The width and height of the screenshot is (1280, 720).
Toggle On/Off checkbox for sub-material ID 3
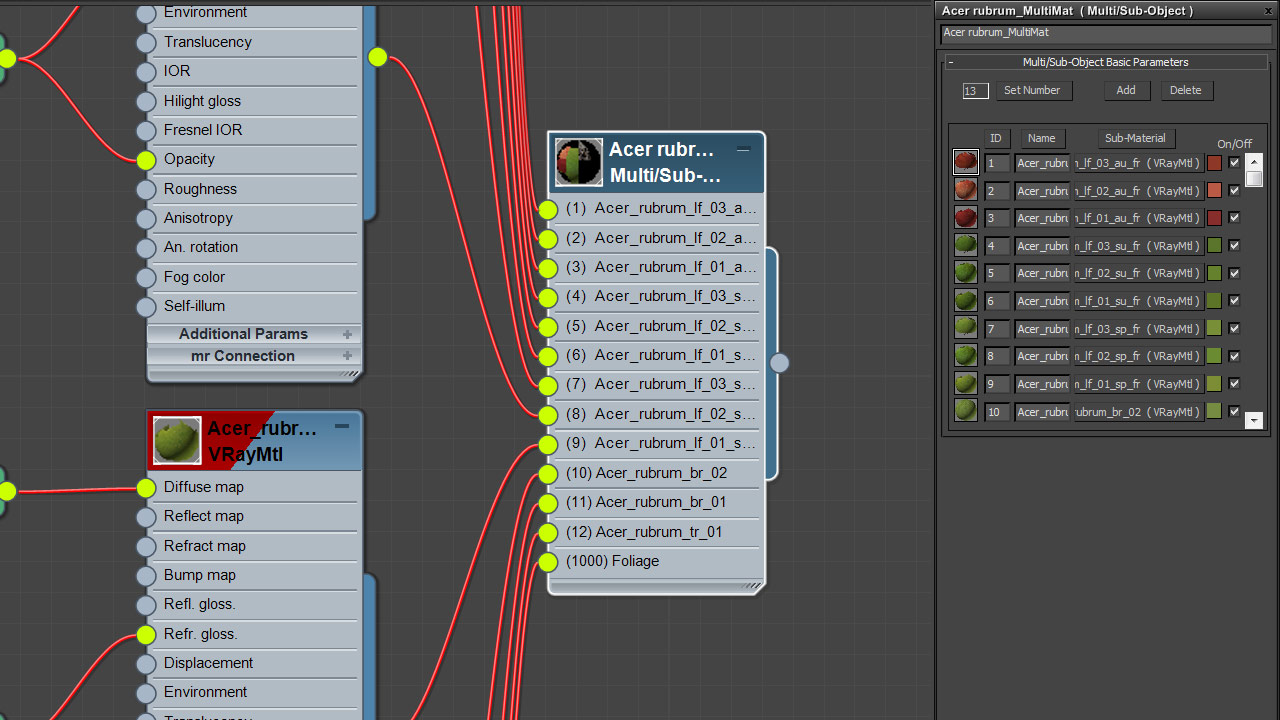[x=1234, y=217]
